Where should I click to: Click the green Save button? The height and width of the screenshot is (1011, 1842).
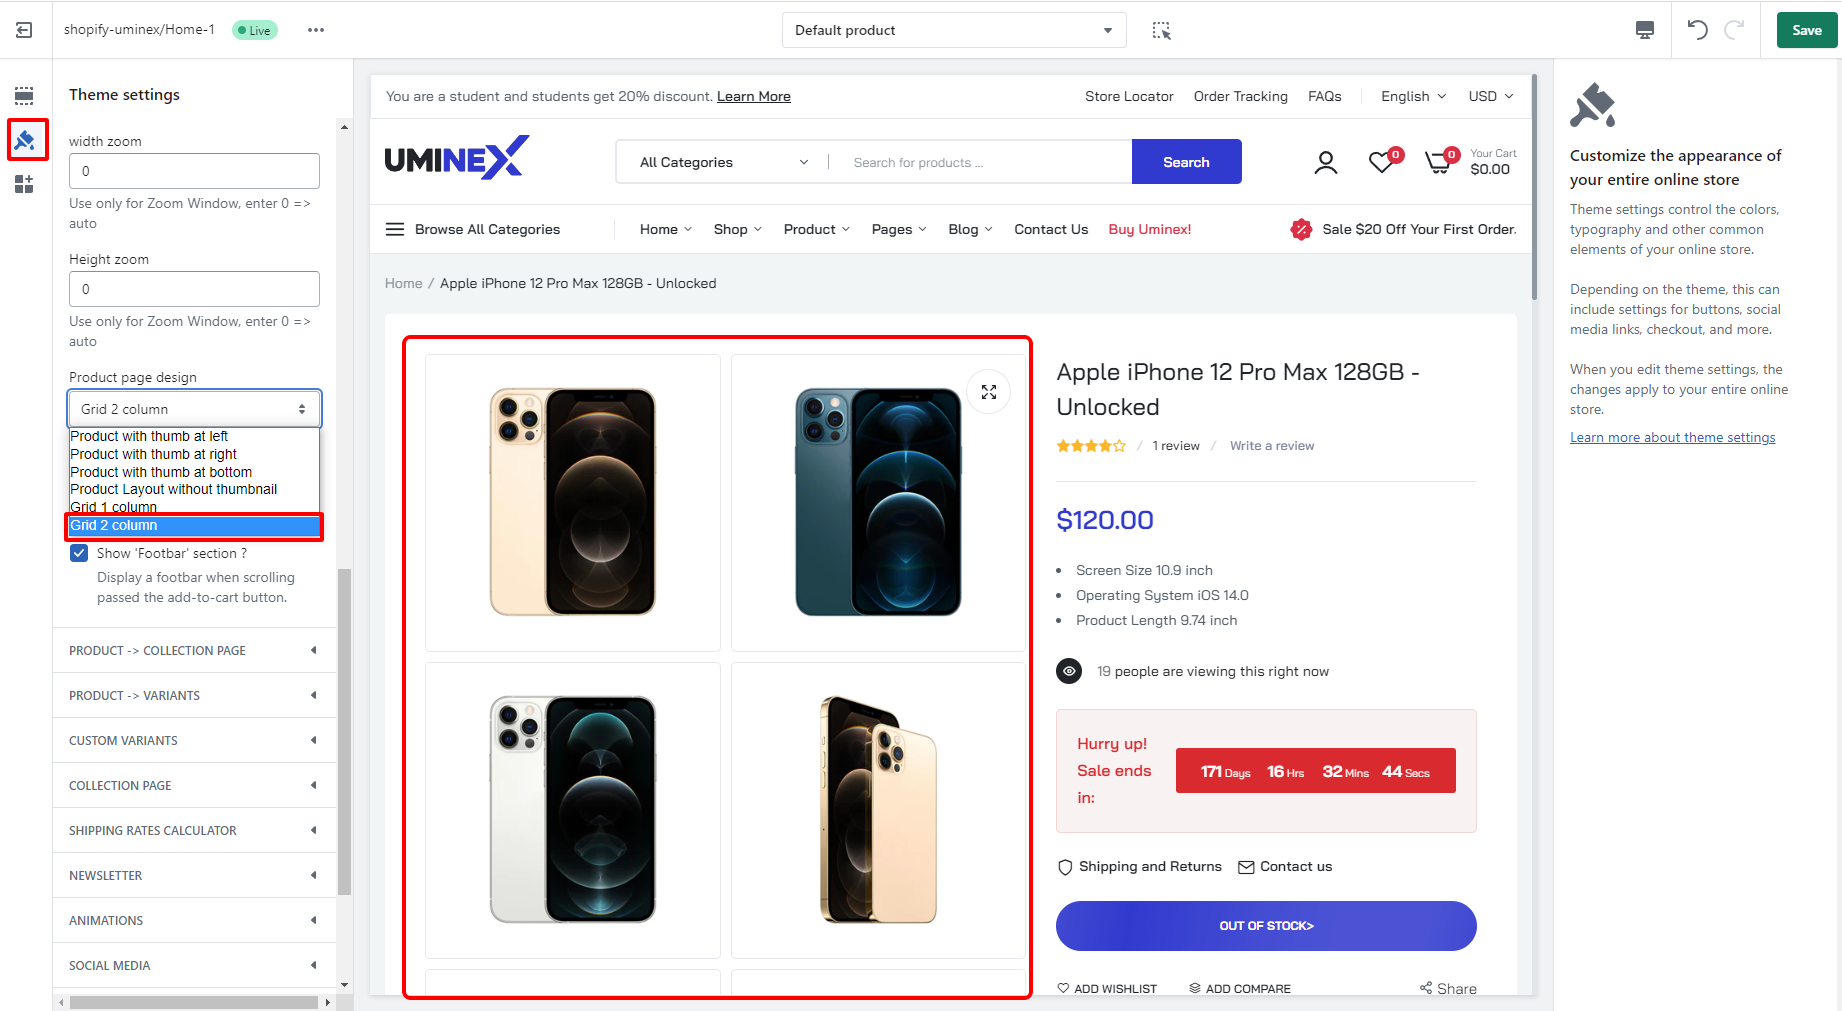(1806, 30)
